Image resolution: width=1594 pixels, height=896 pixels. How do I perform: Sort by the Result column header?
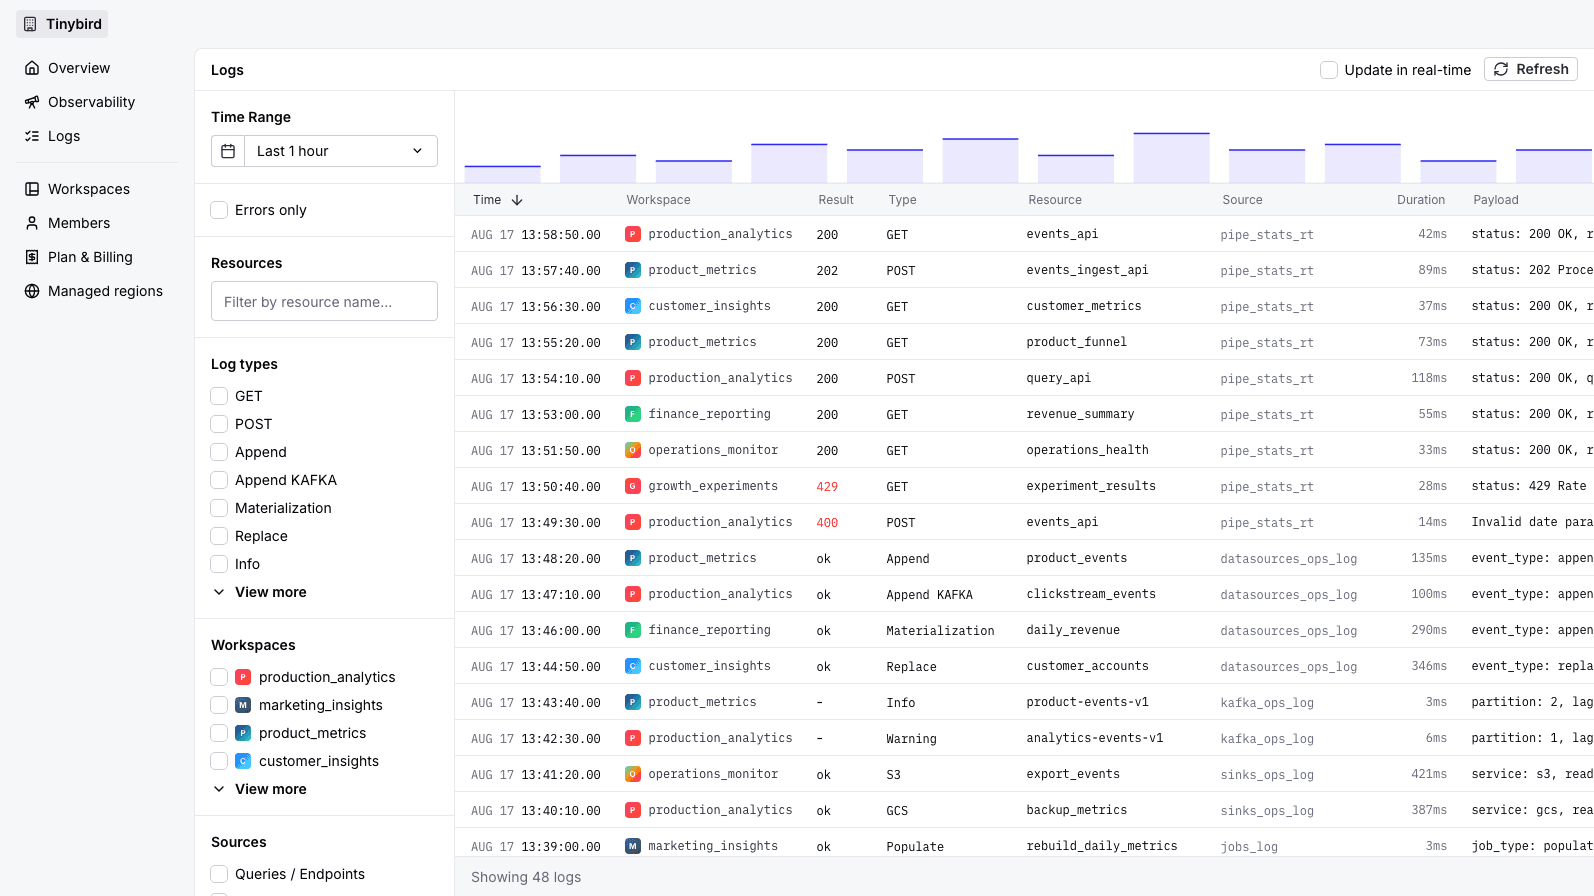pos(836,200)
